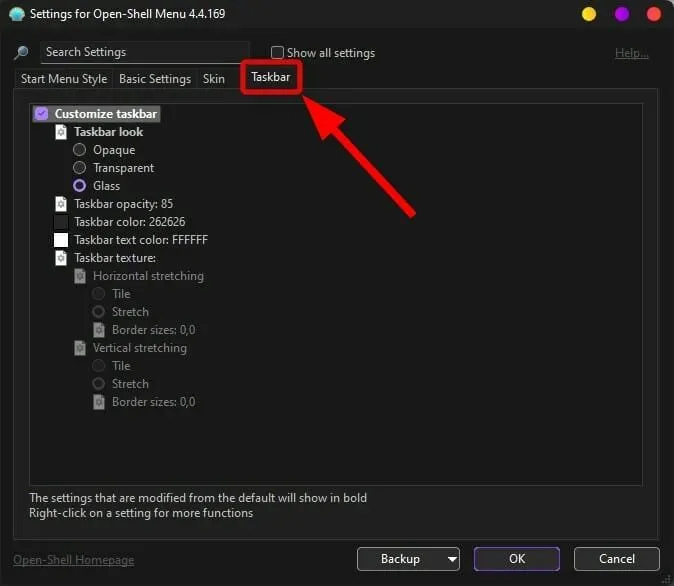
Task: Open the Backup dropdown arrow
Action: (452, 559)
